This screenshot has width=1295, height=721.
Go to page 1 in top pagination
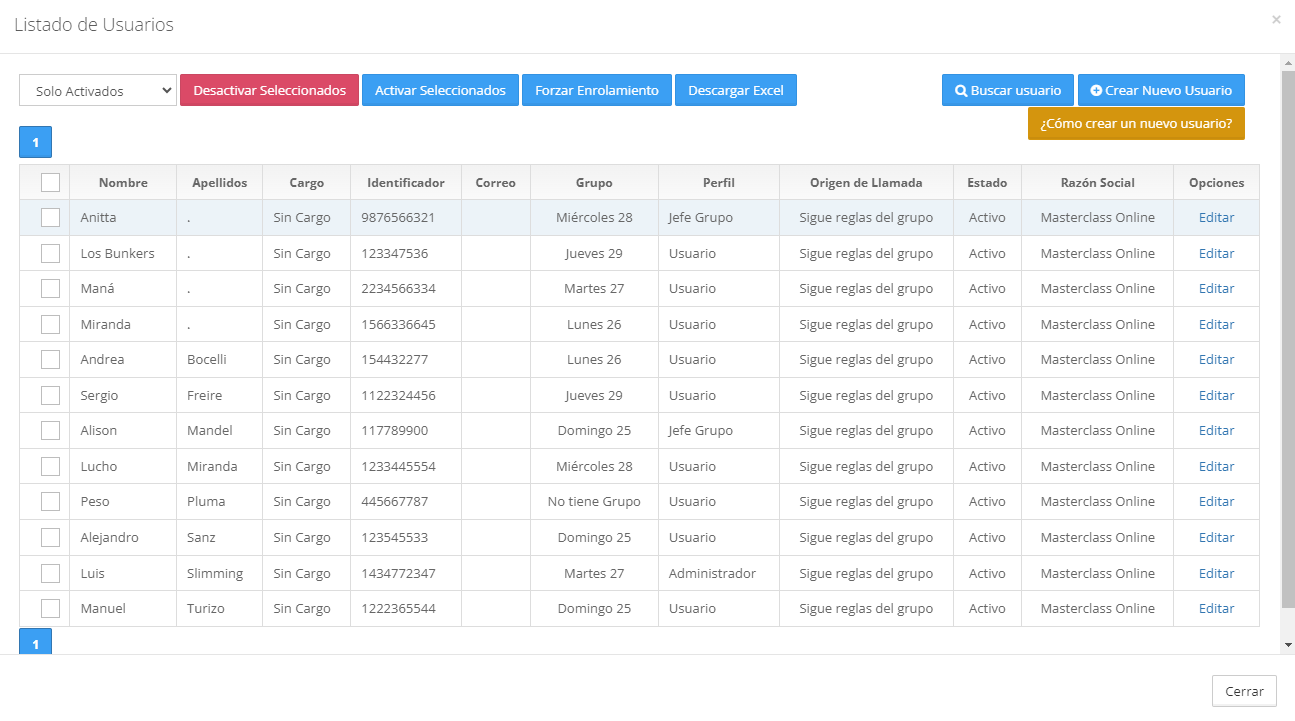tap(35, 142)
